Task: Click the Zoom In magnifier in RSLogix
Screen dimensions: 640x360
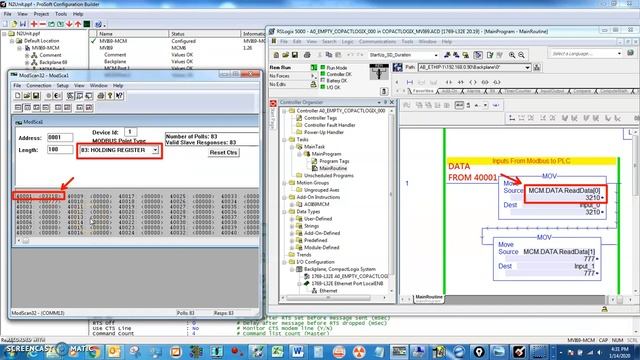Action: [x=512, y=55]
